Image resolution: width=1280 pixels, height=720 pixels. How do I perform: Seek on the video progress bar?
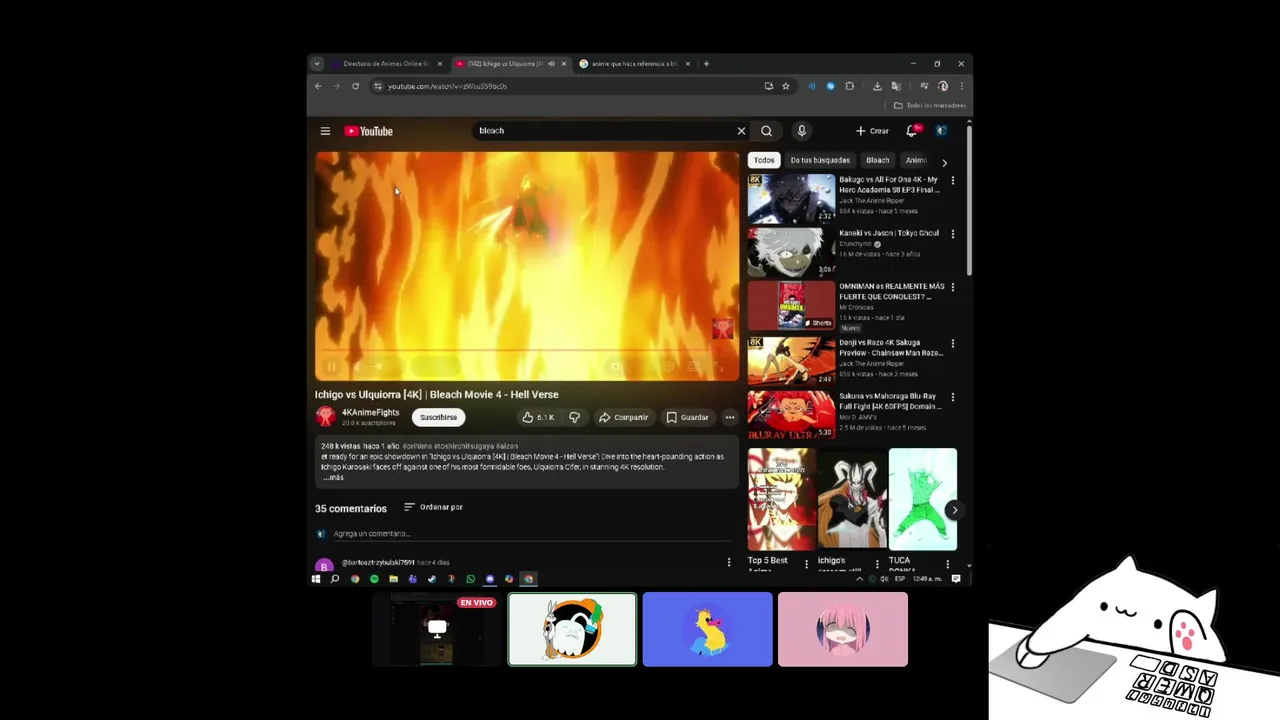pyautogui.click(x=527, y=351)
